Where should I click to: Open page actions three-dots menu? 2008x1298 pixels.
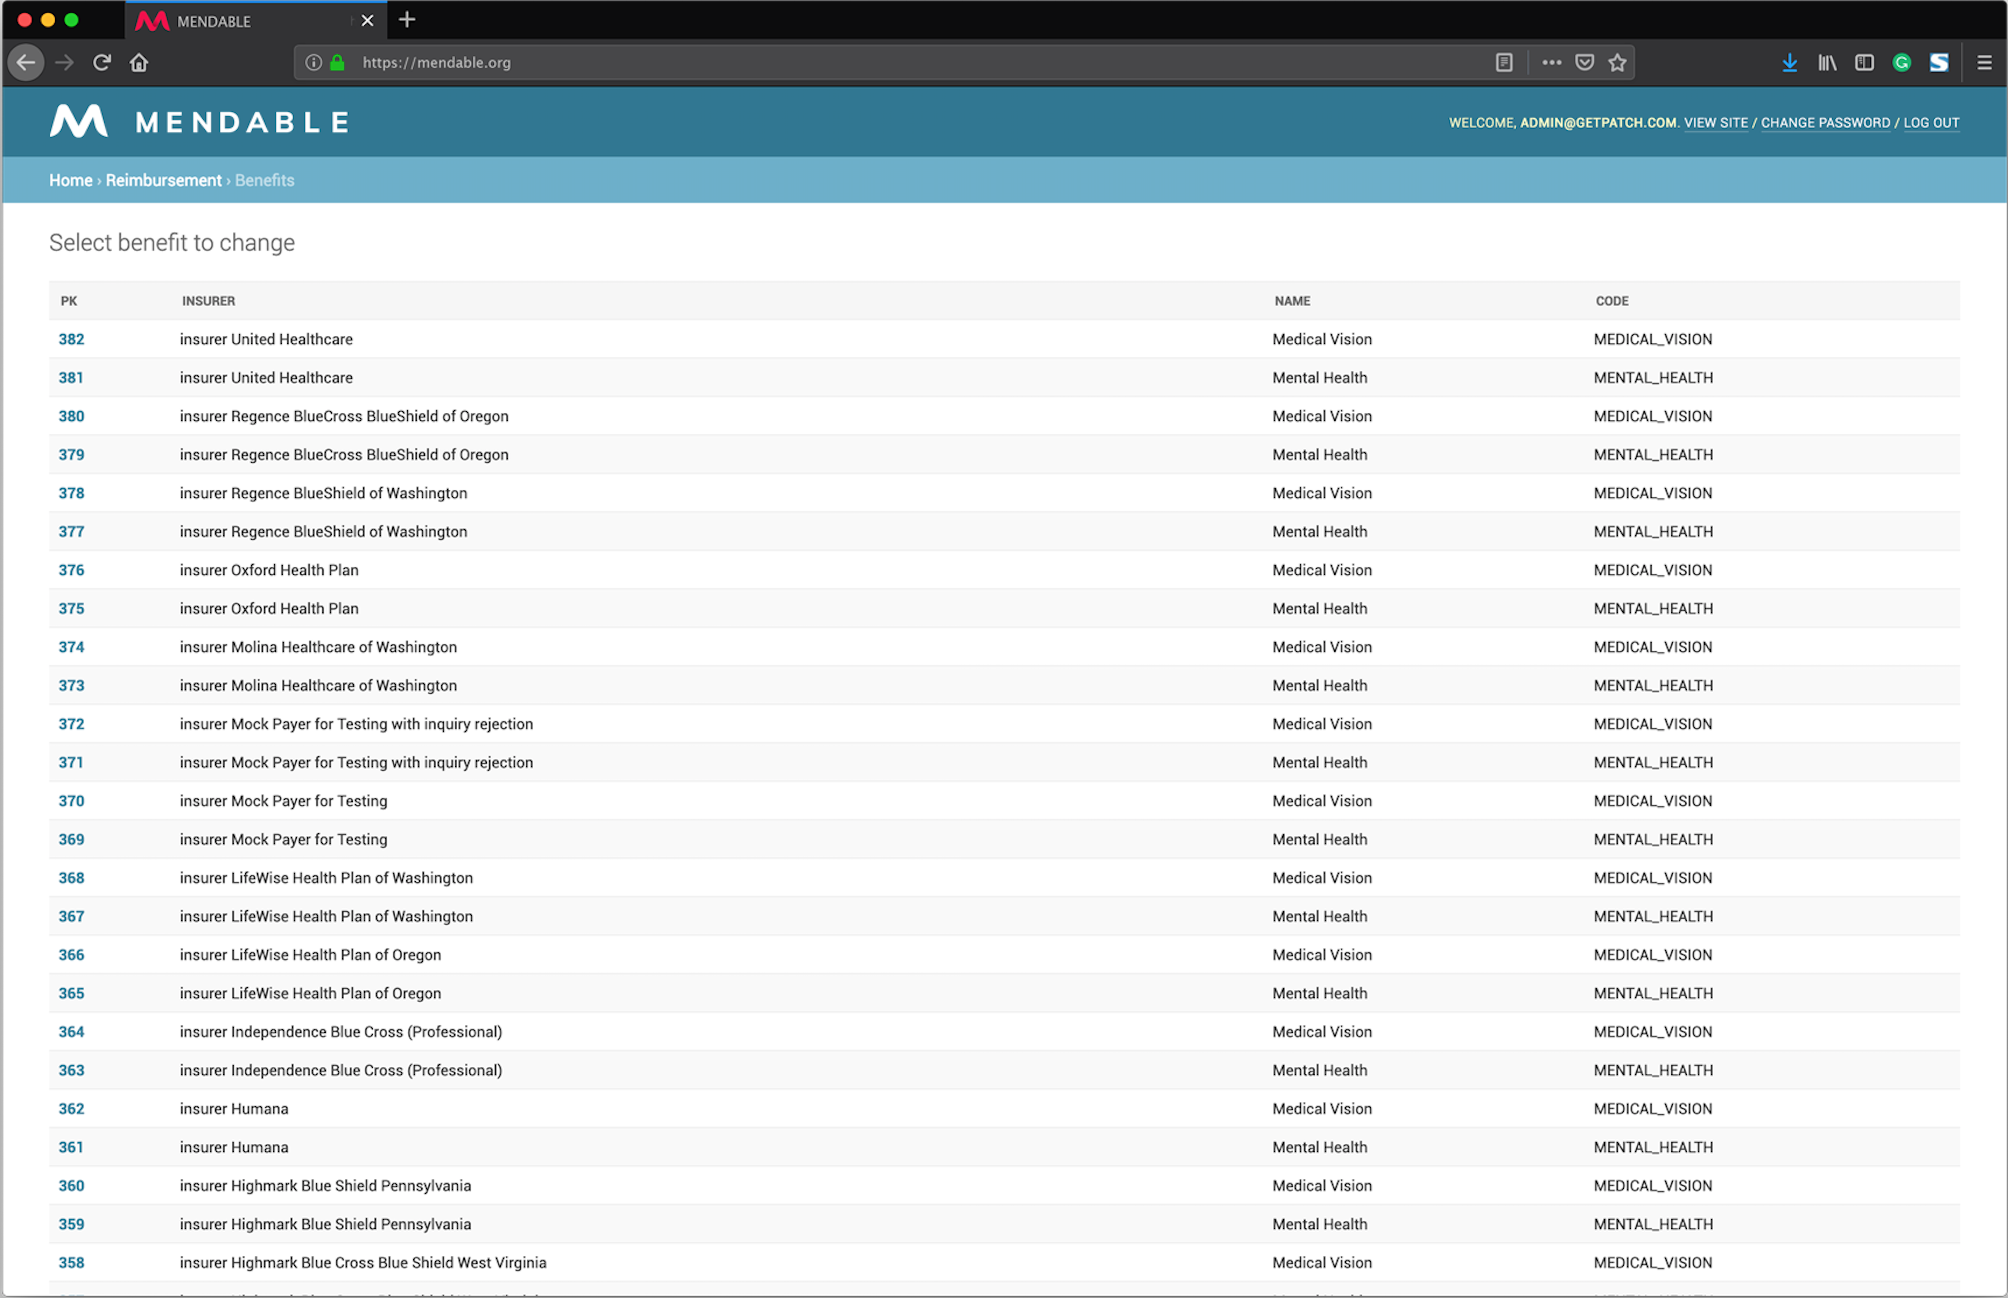coord(1551,62)
